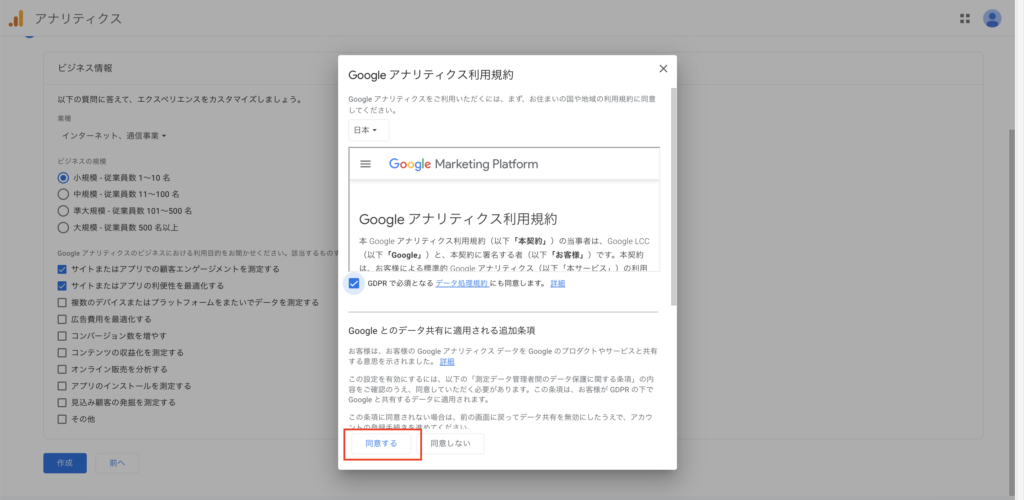Check アプリのインストールを測定する checkbox

tap(62, 386)
